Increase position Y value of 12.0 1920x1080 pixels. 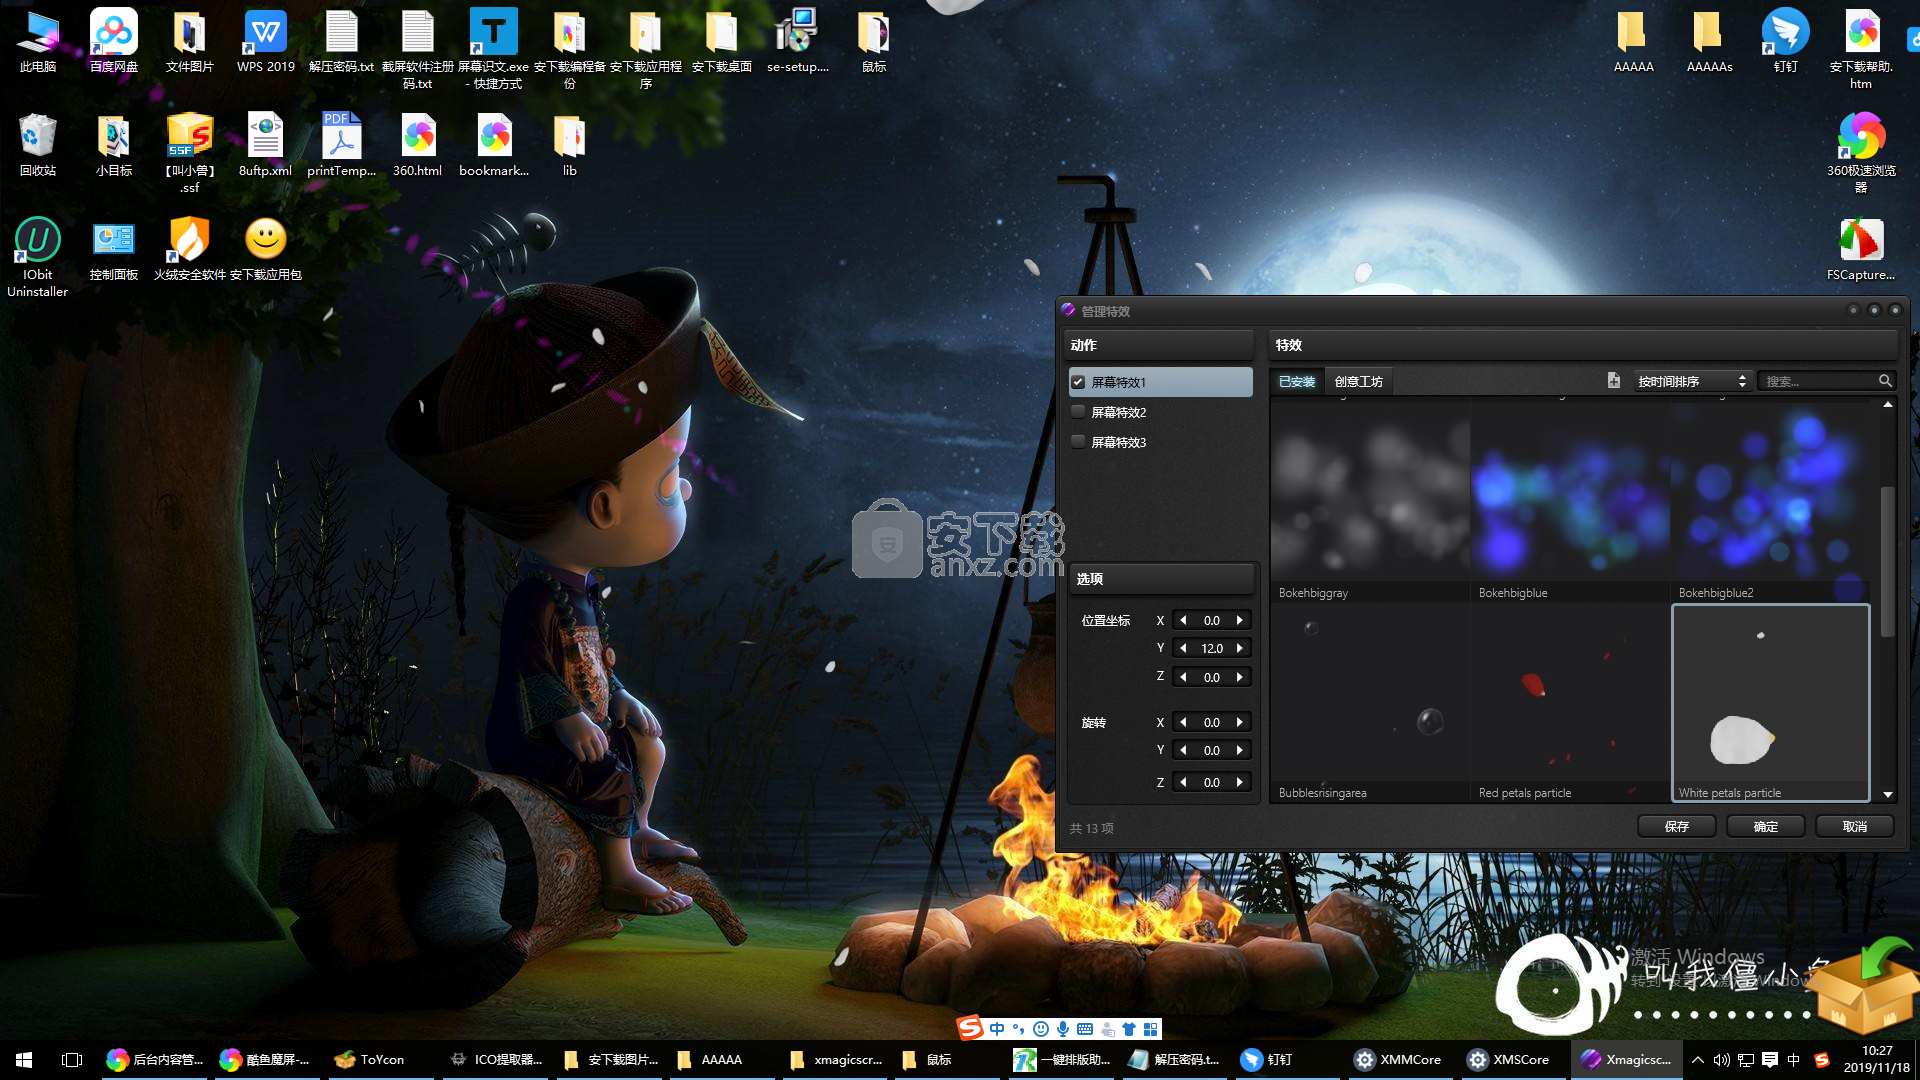tap(1240, 648)
